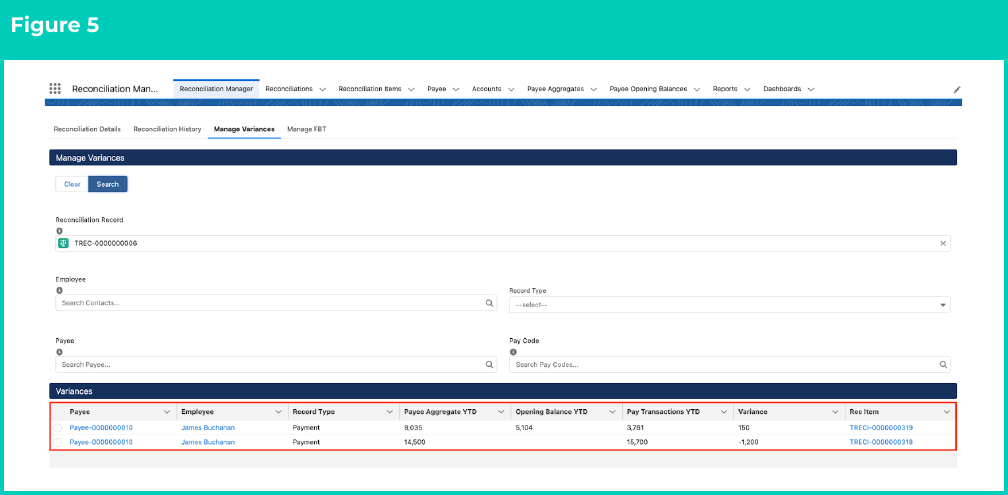Open the Accounts nav tab
This screenshot has width=1008, height=495.
point(487,89)
